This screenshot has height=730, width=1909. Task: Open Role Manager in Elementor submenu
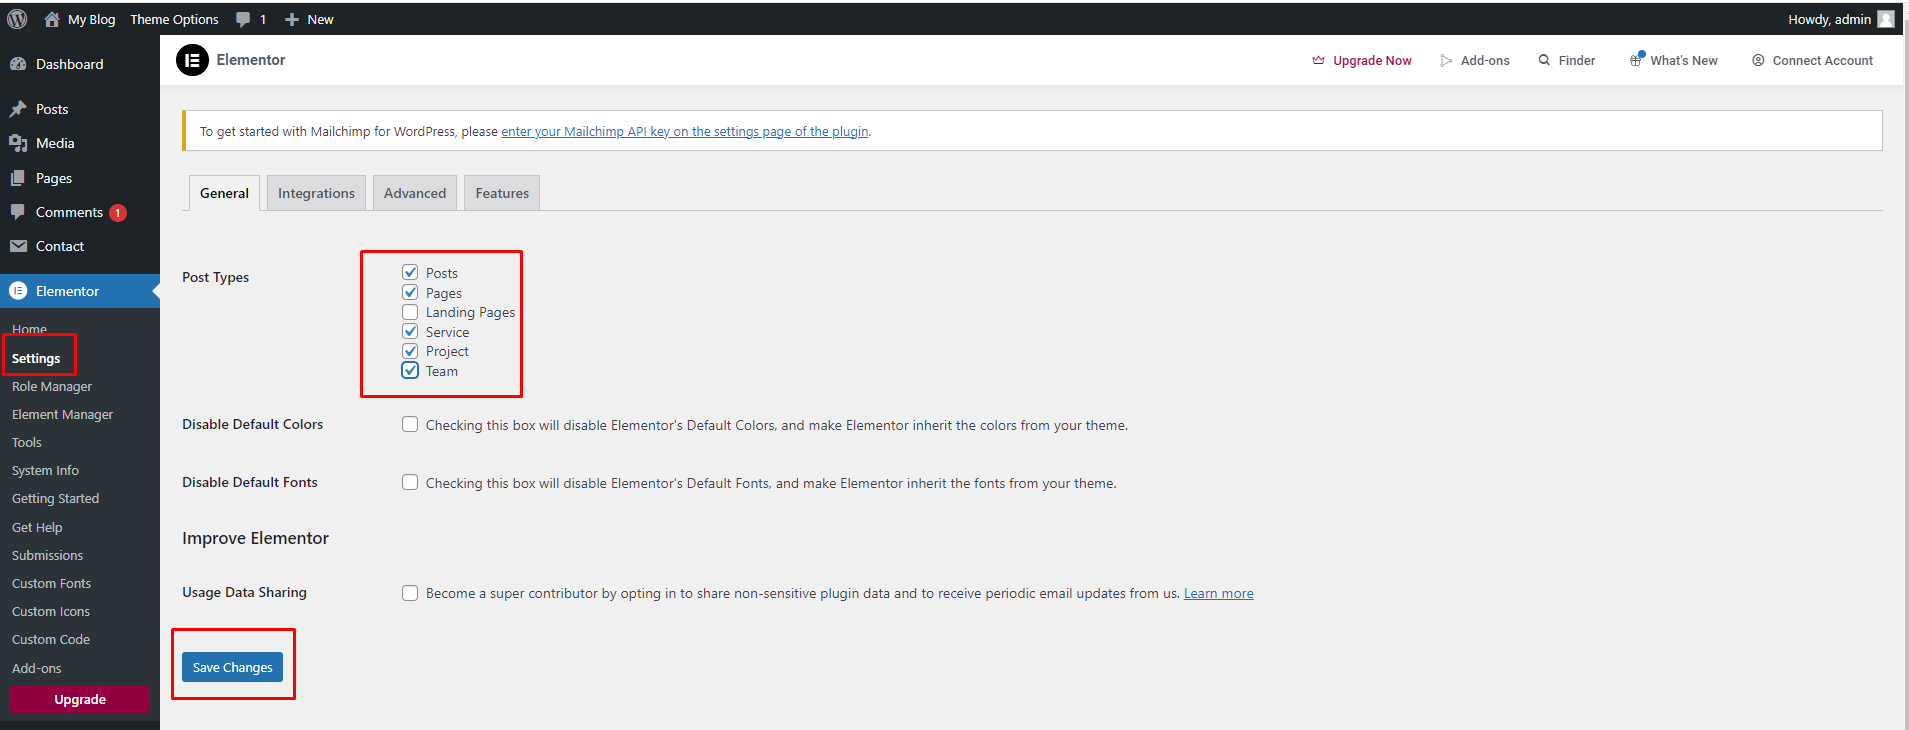pyautogui.click(x=52, y=386)
